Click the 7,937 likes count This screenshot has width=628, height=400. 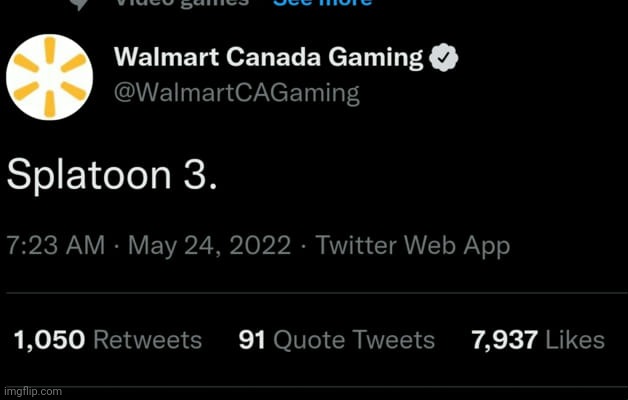click(x=505, y=340)
